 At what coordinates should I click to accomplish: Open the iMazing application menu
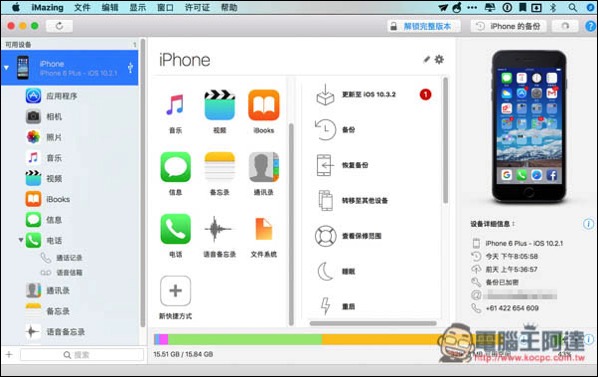pyautogui.click(x=47, y=7)
